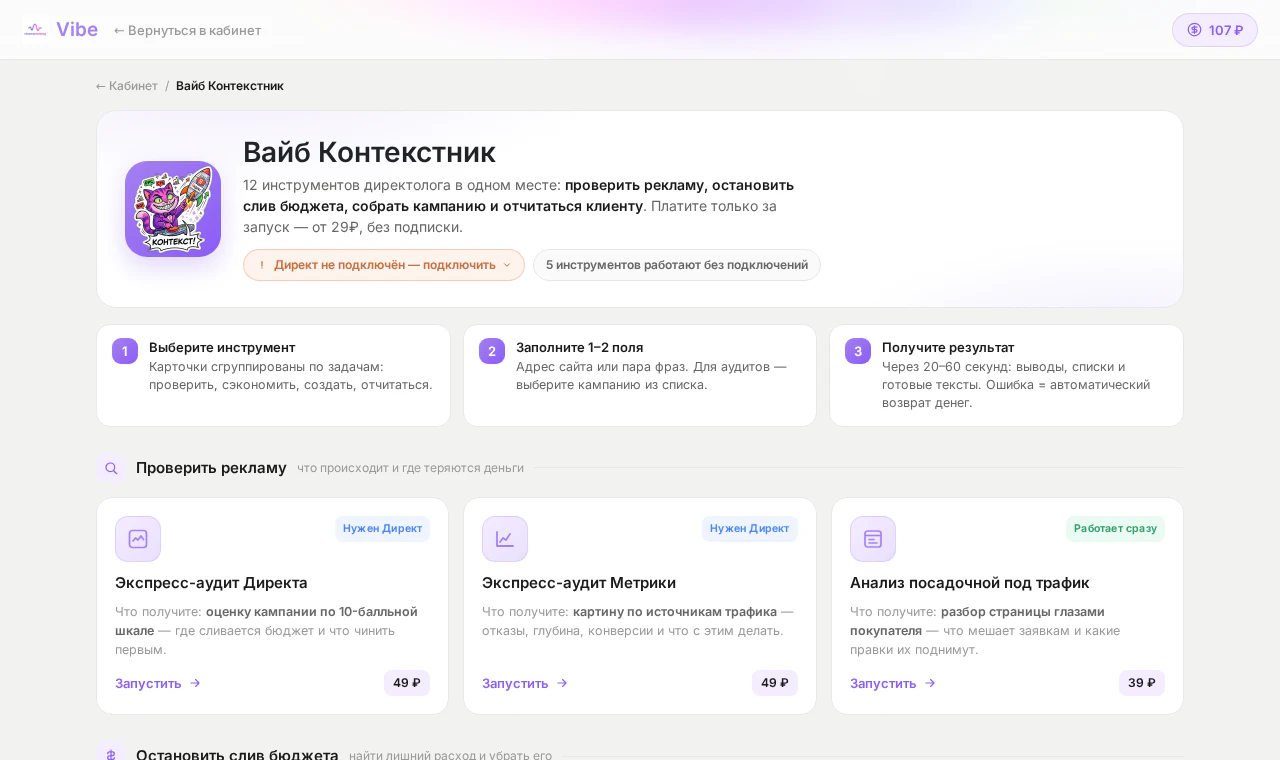Click 49 ₽ price on Экспресс-аудит Метрики
1280x760 pixels.
click(x=775, y=683)
